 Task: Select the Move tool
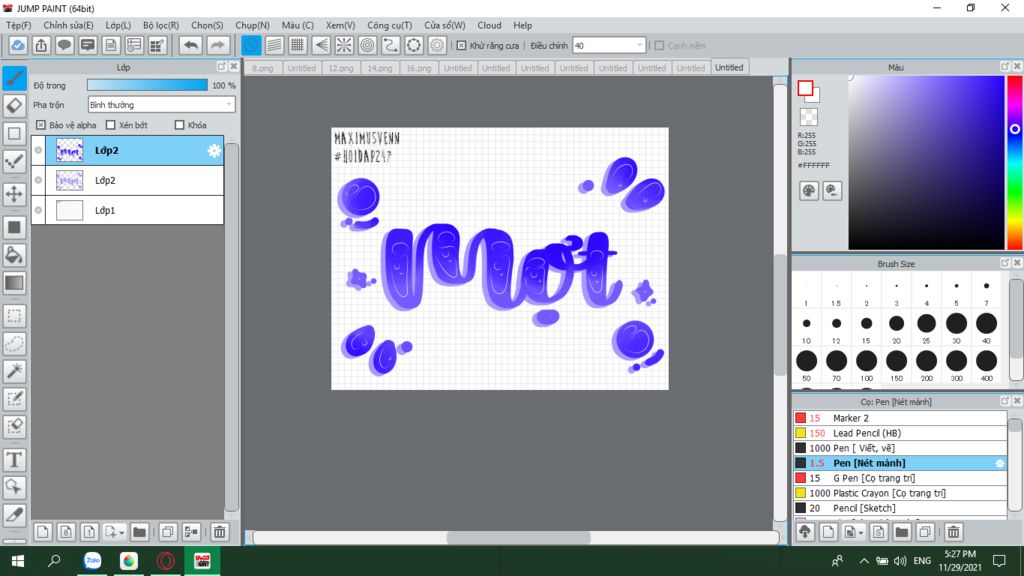14,194
